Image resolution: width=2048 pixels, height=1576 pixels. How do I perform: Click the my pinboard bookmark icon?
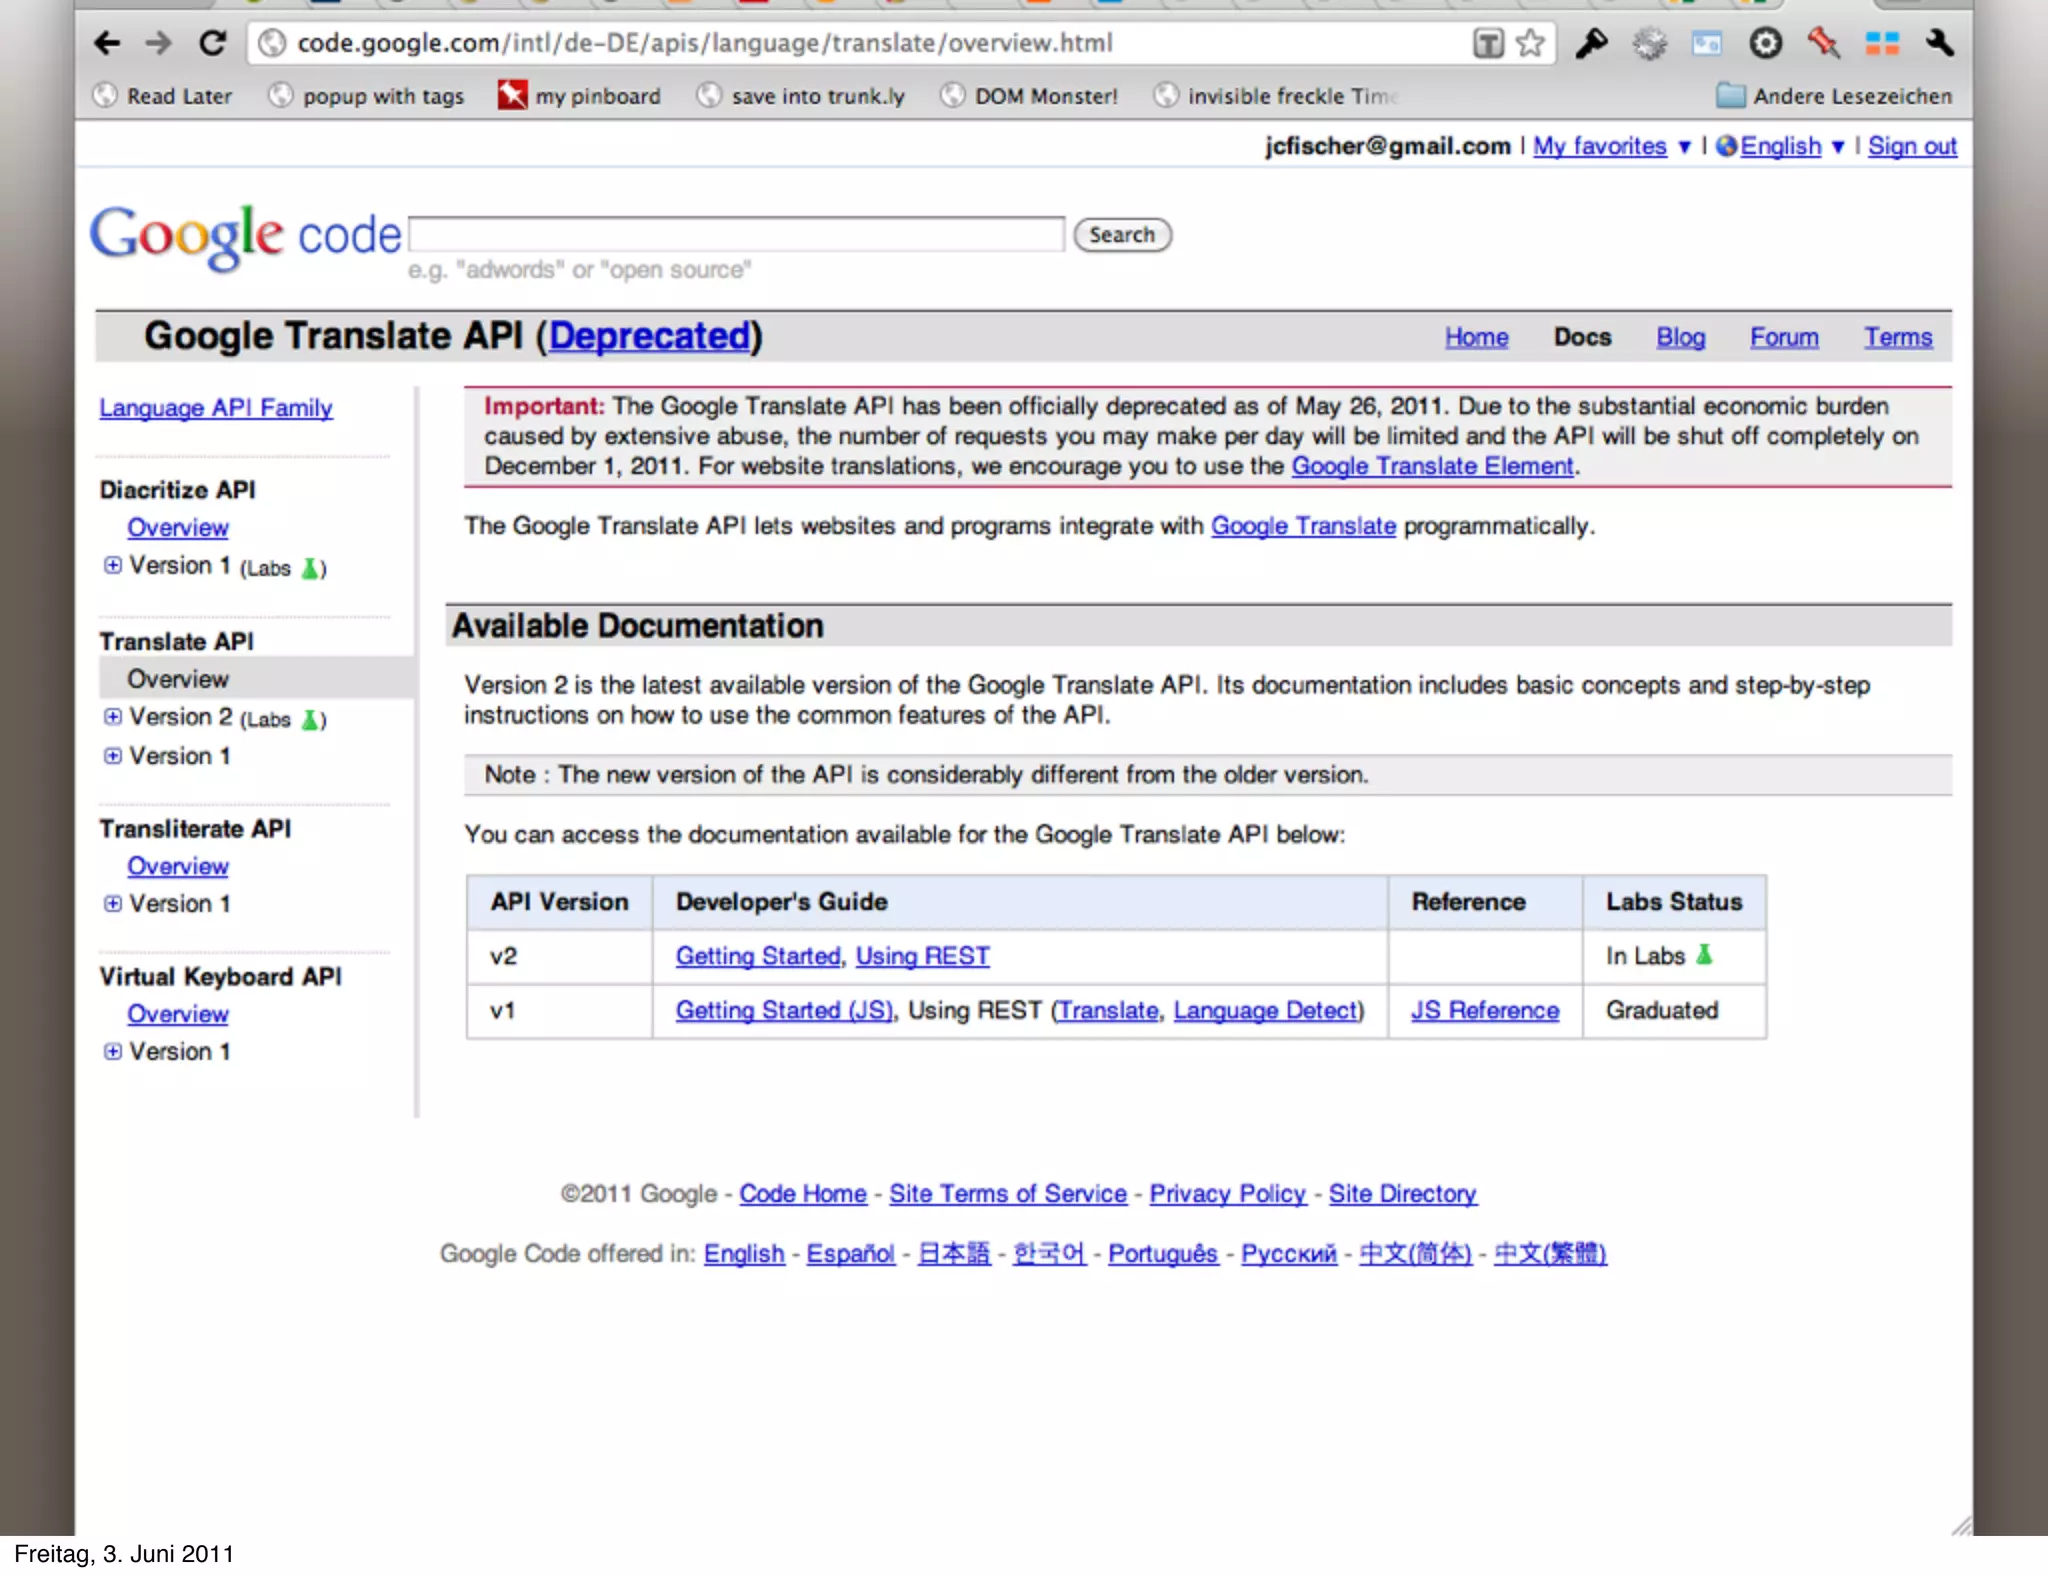click(513, 96)
